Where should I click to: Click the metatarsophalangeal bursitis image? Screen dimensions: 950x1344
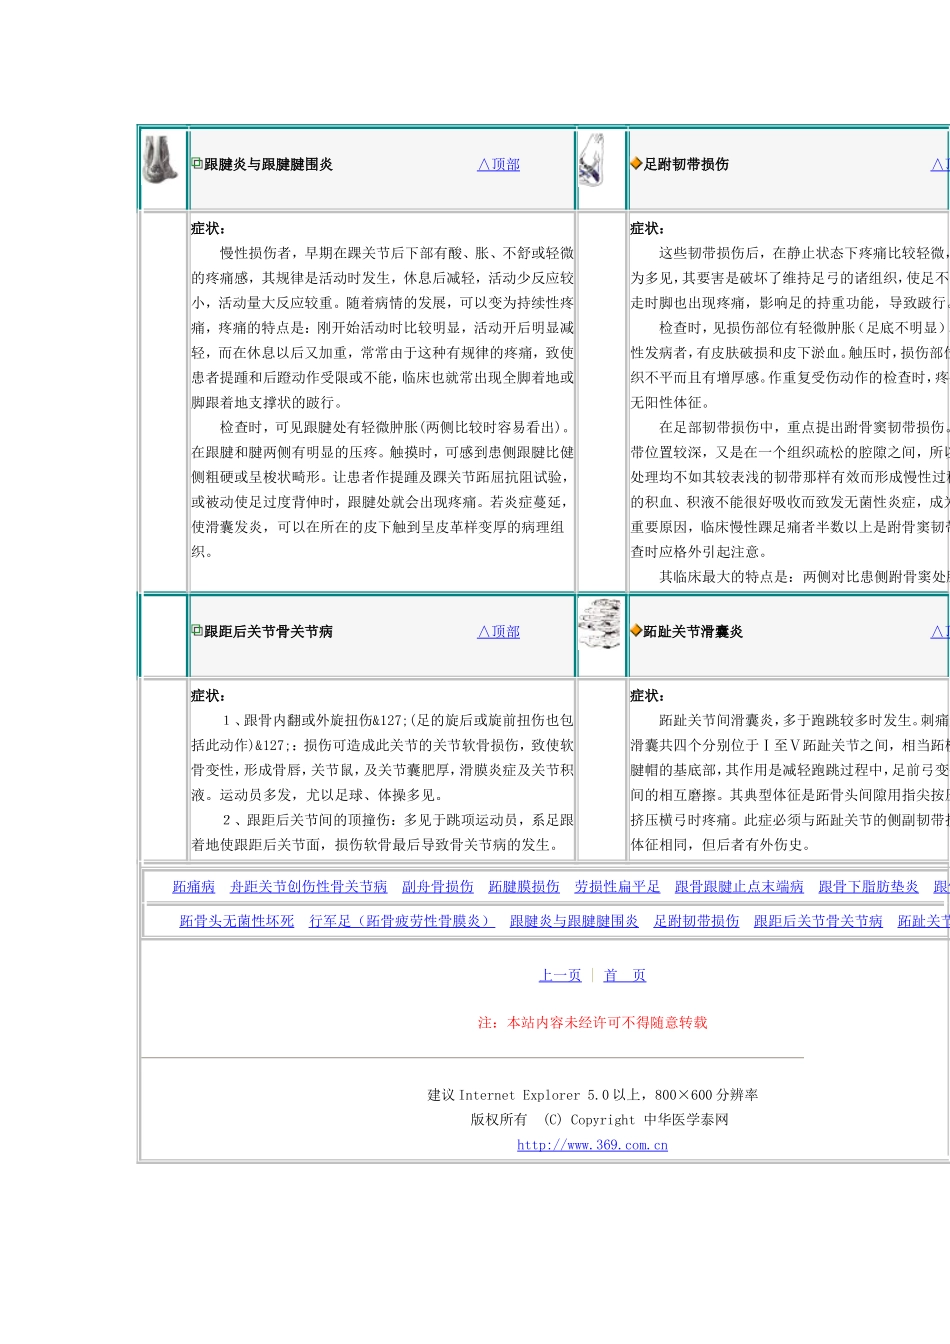point(599,624)
